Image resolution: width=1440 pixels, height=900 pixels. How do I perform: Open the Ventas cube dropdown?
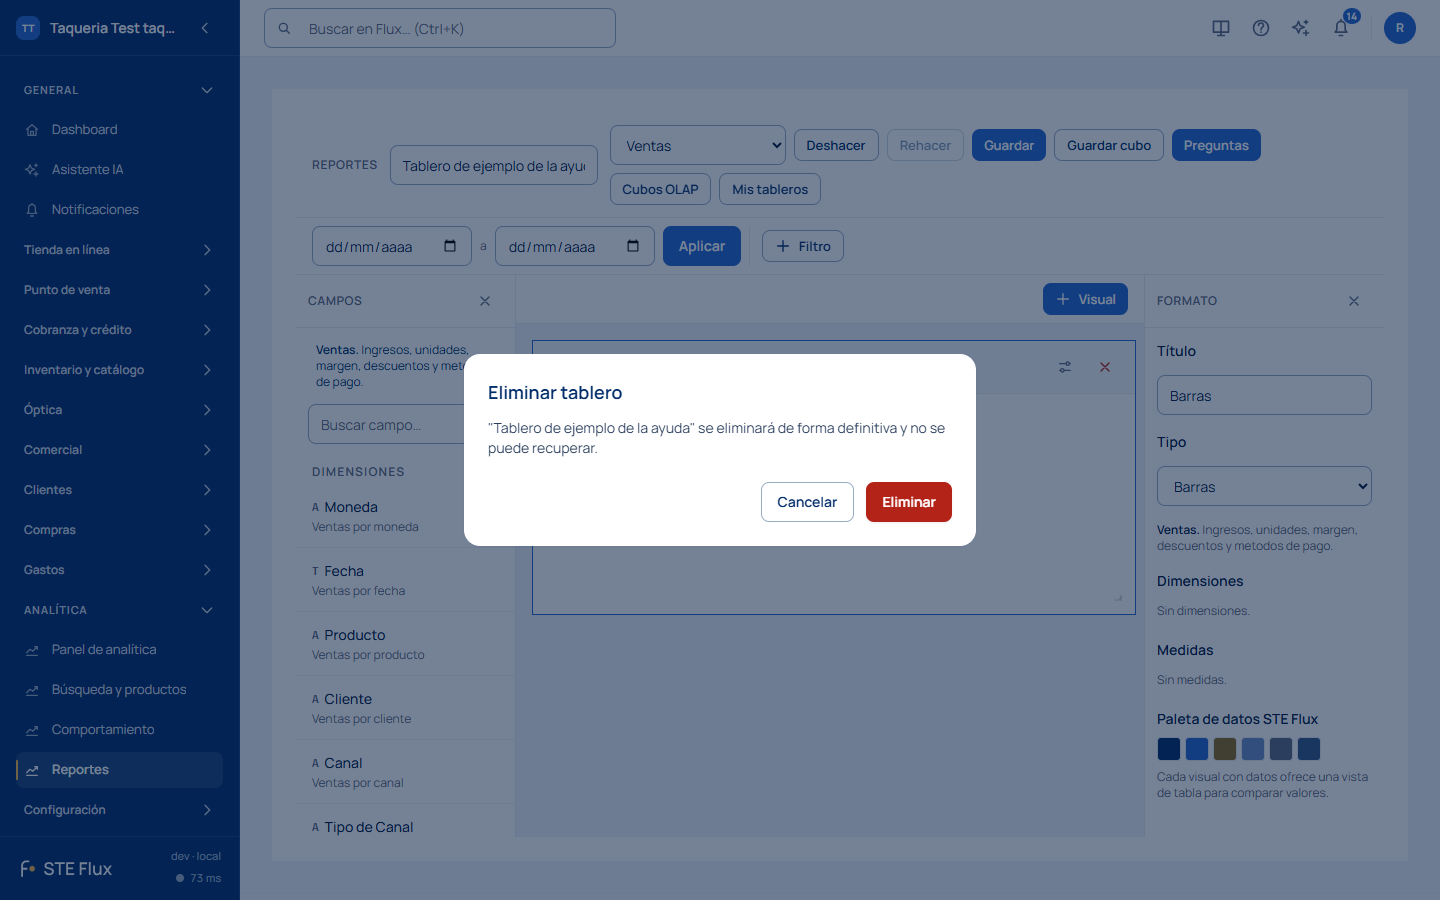698,145
